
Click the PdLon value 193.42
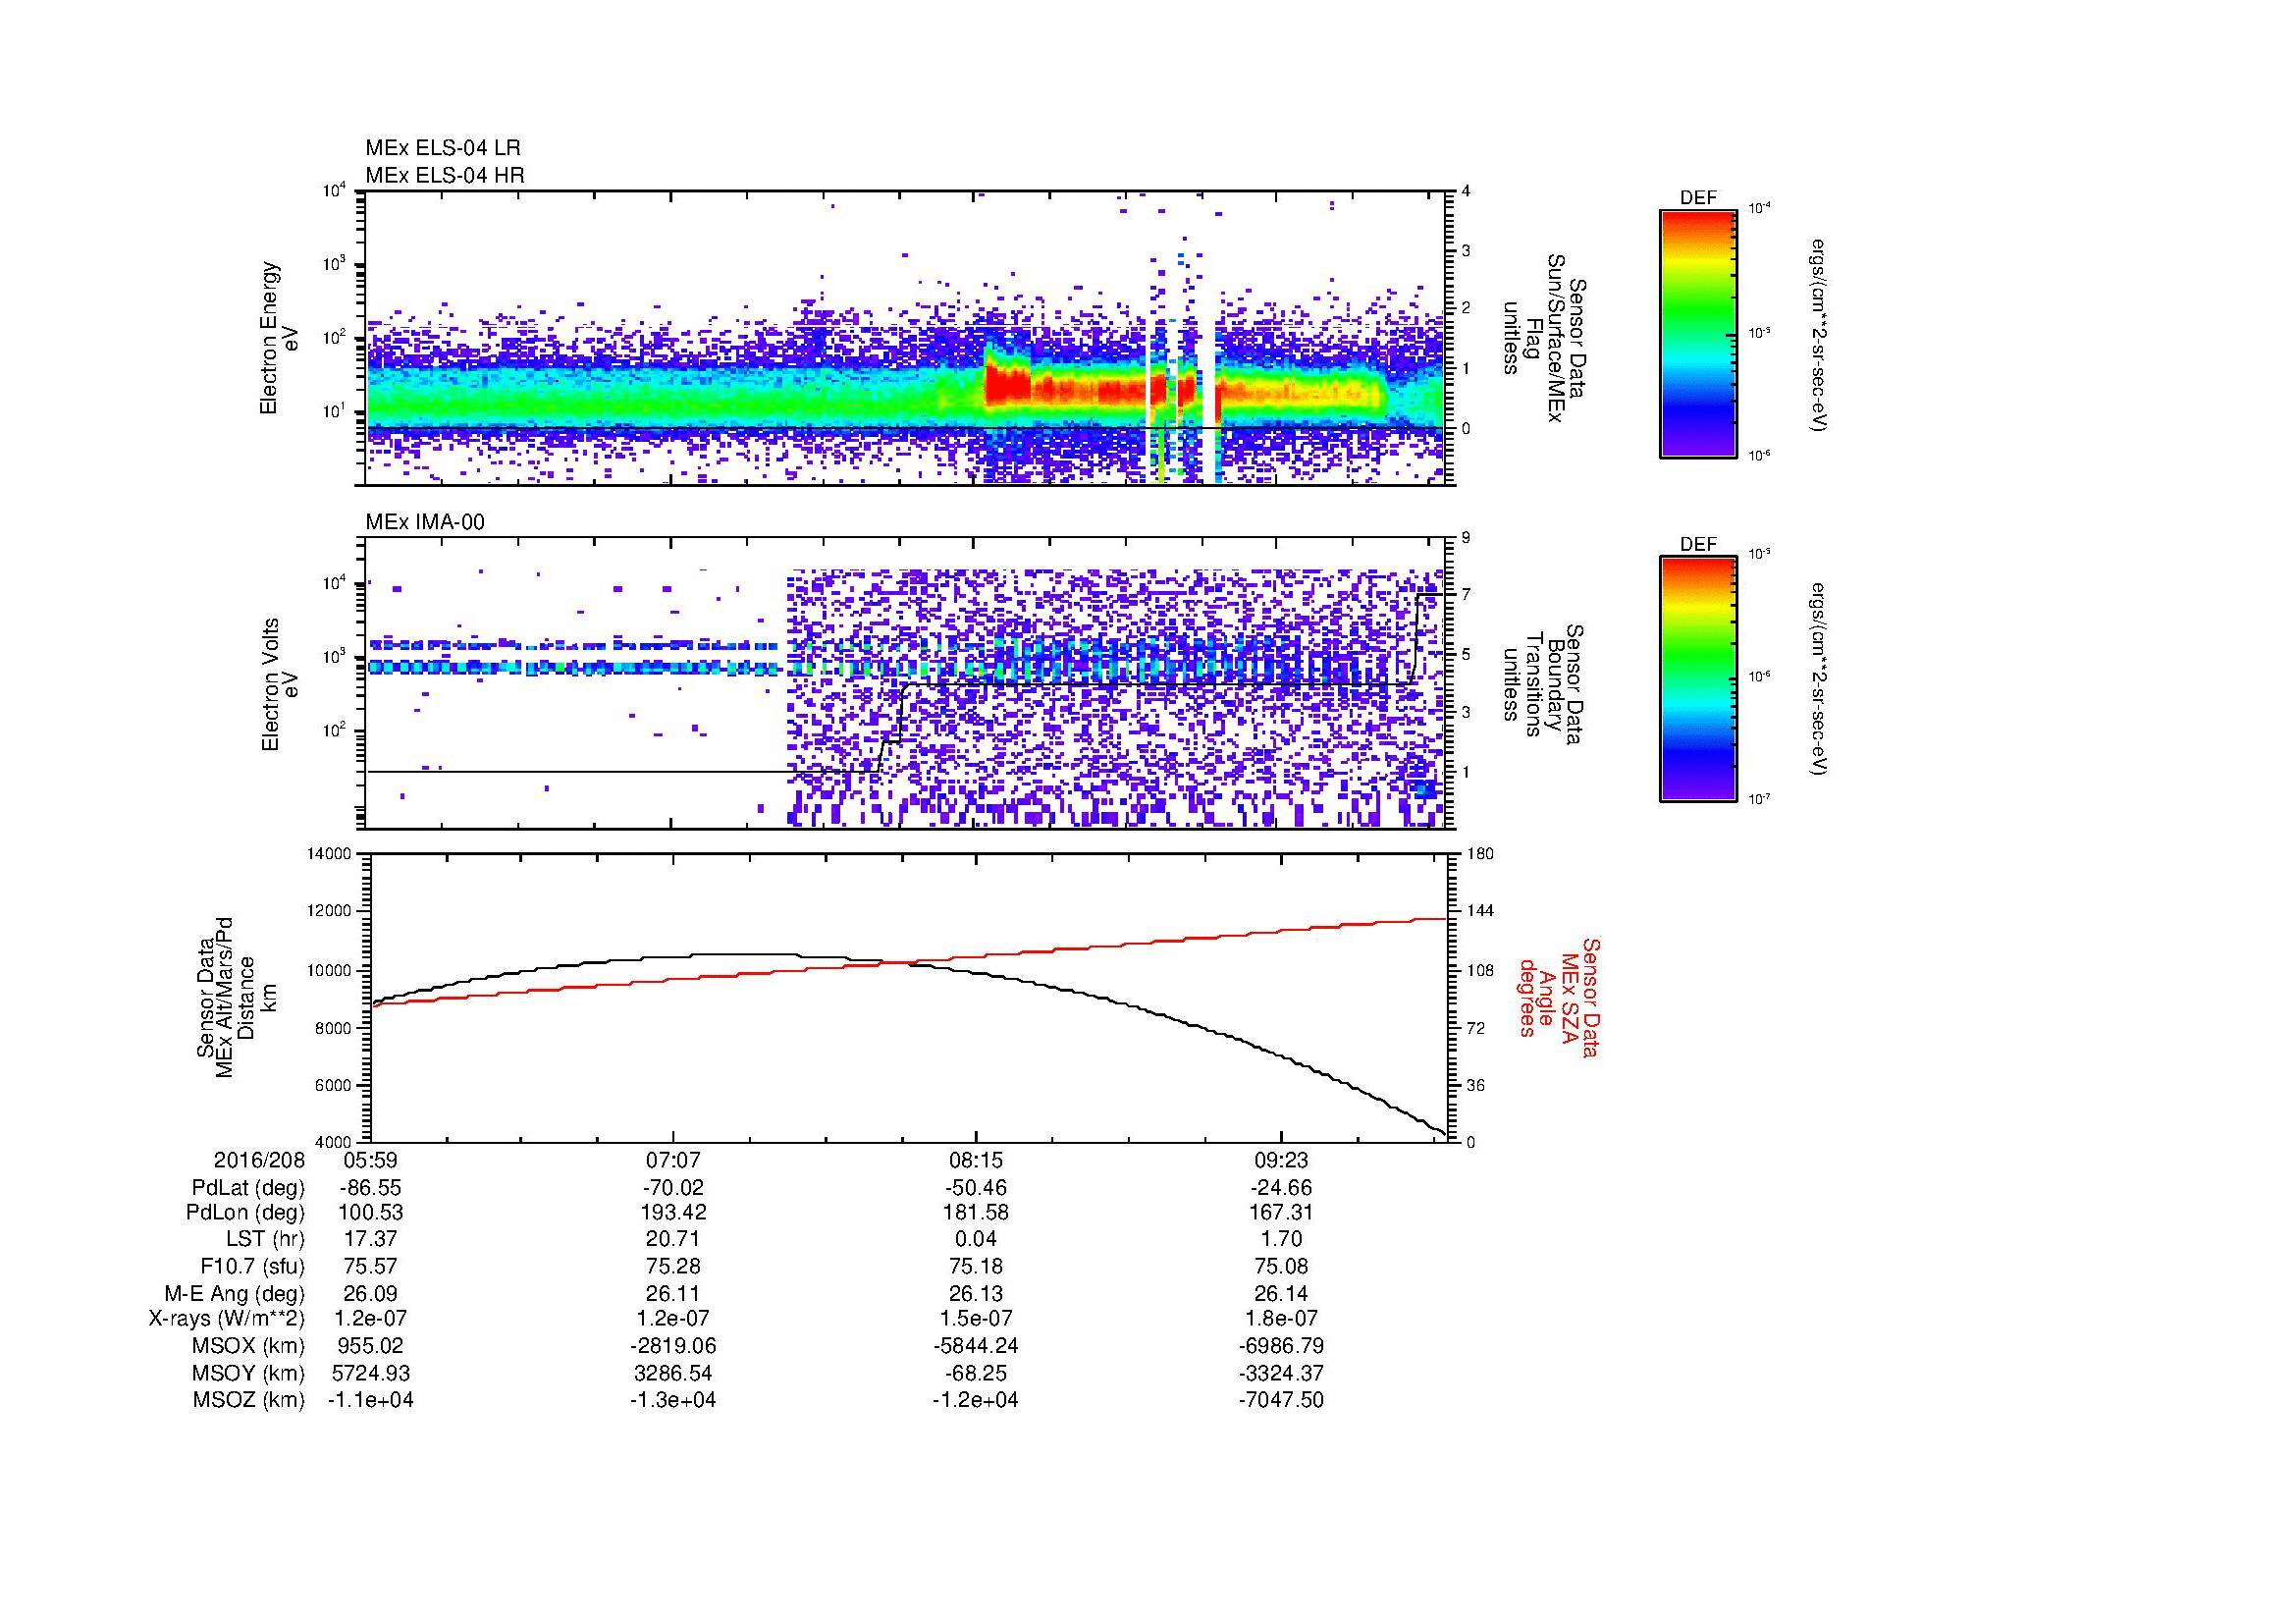pos(673,1213)
